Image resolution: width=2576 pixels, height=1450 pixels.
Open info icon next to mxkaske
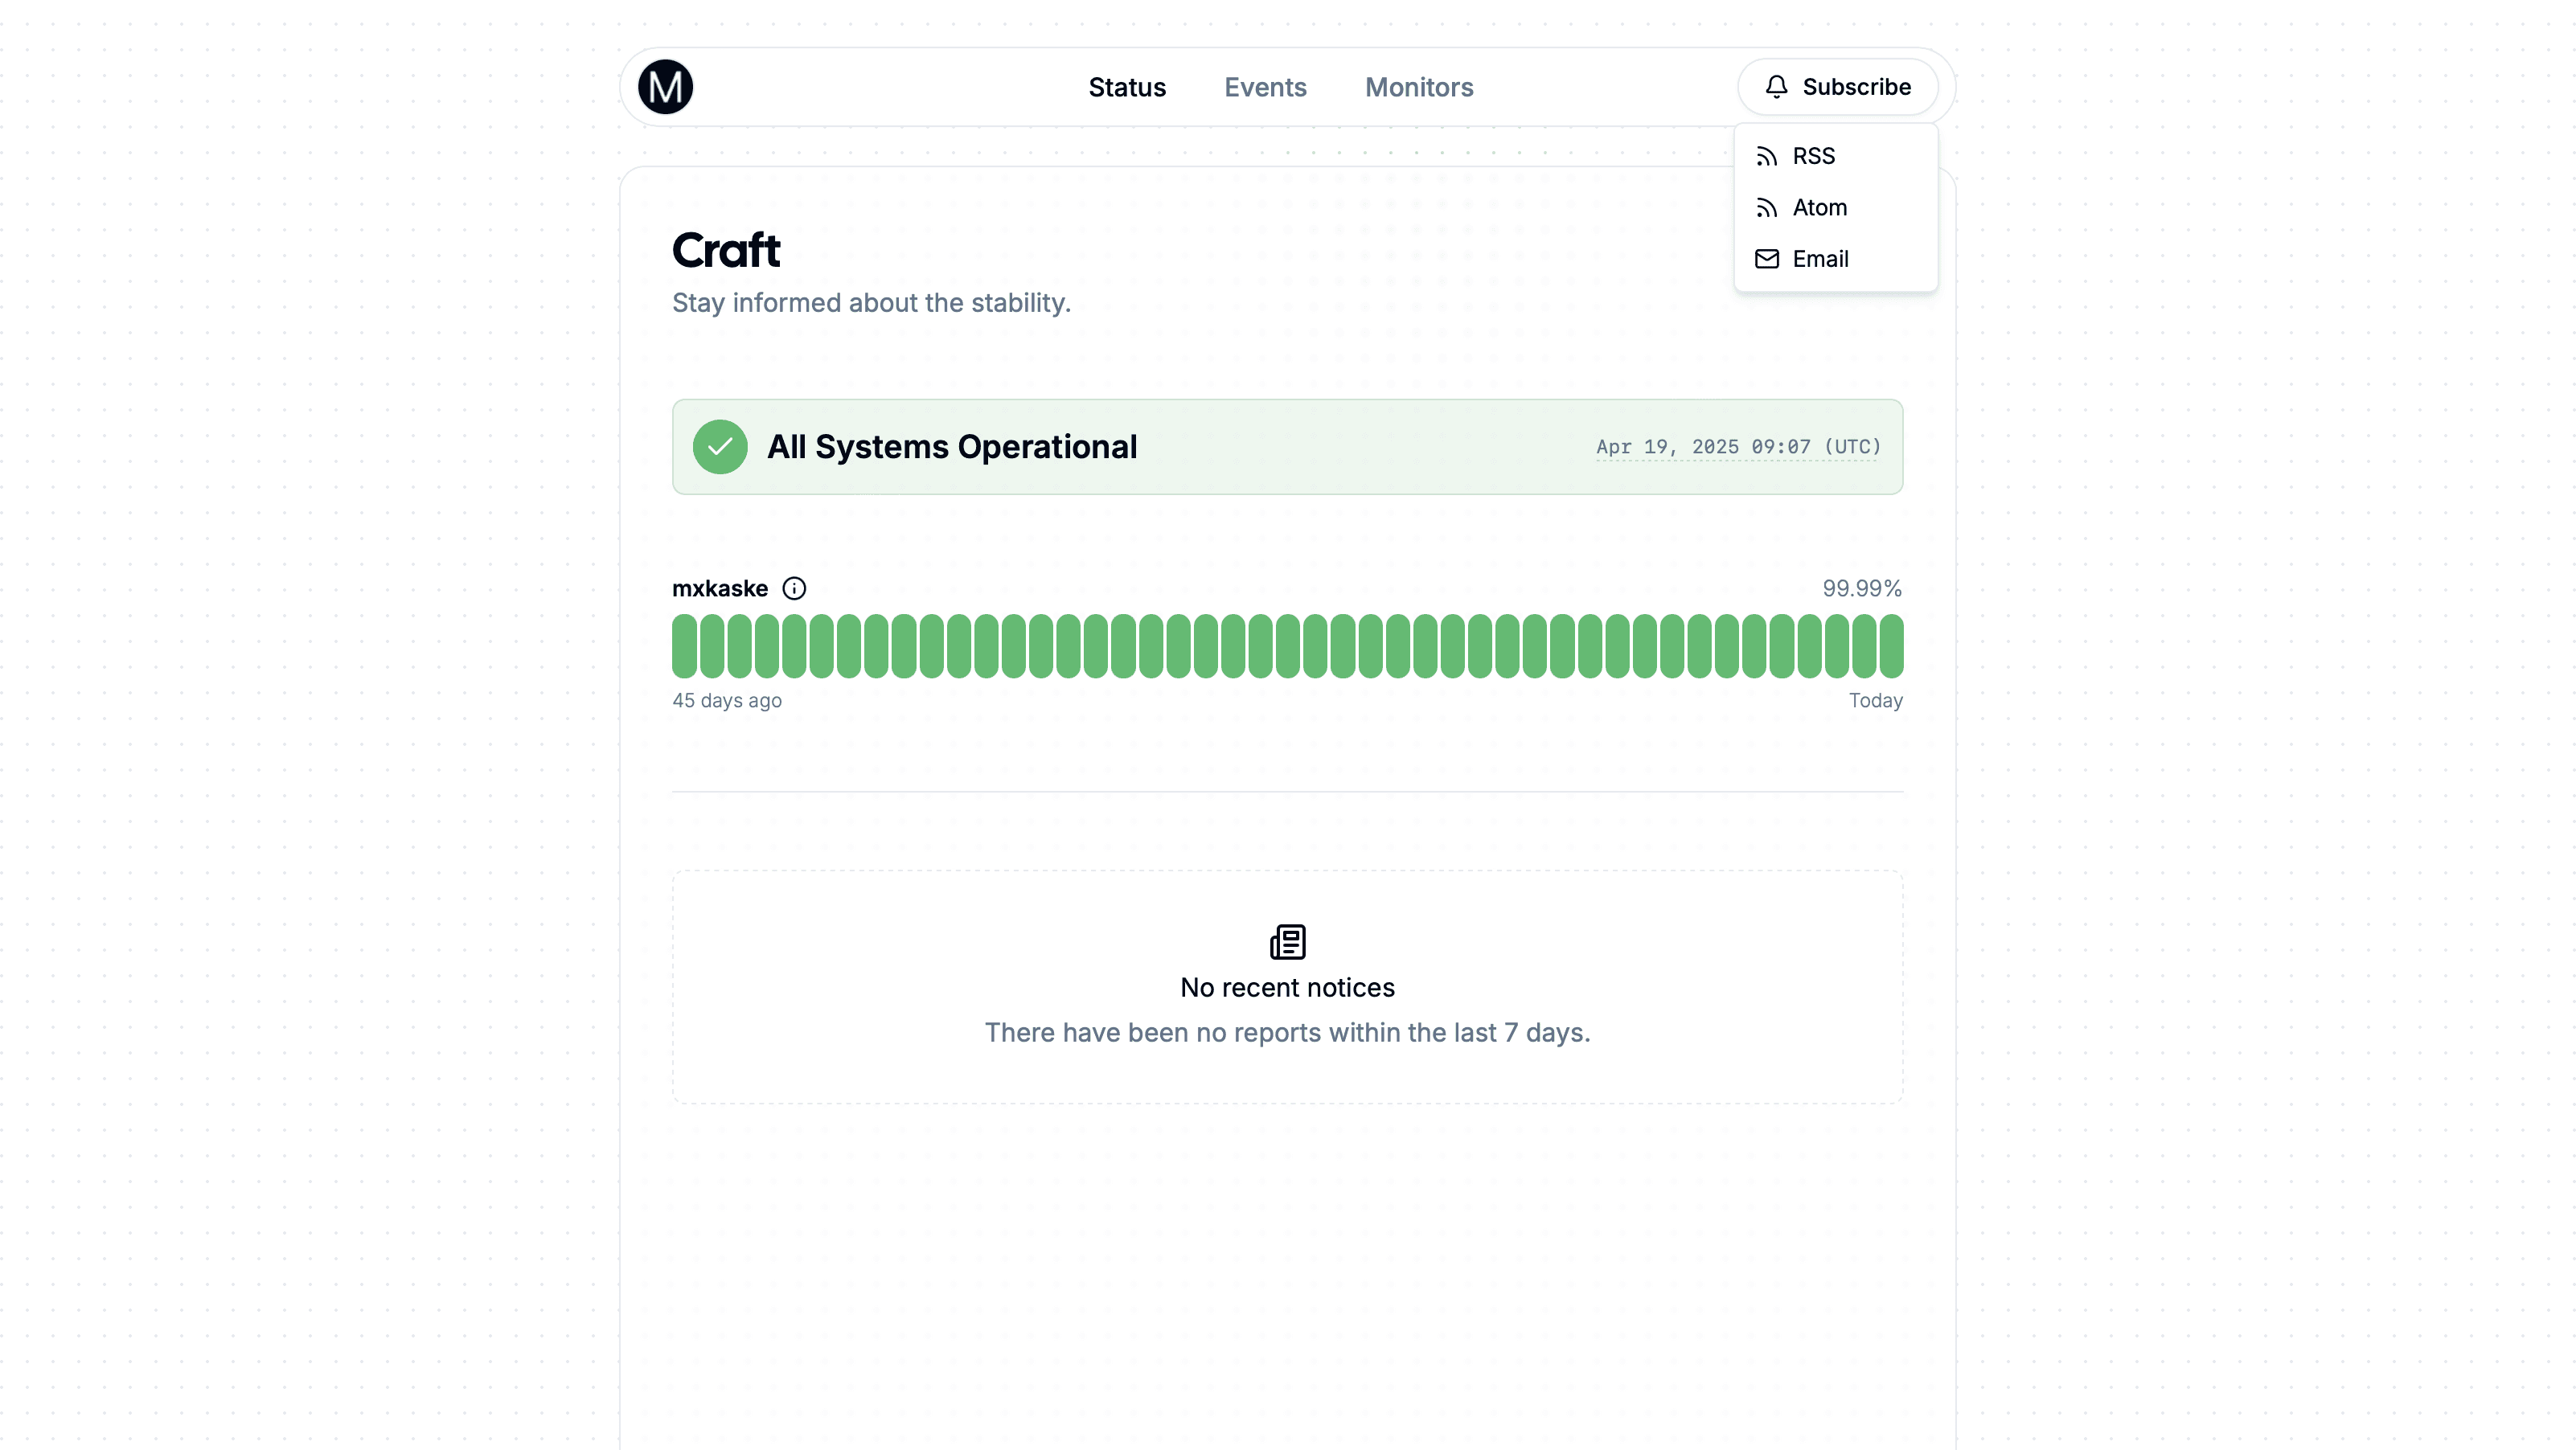(794, 588)
